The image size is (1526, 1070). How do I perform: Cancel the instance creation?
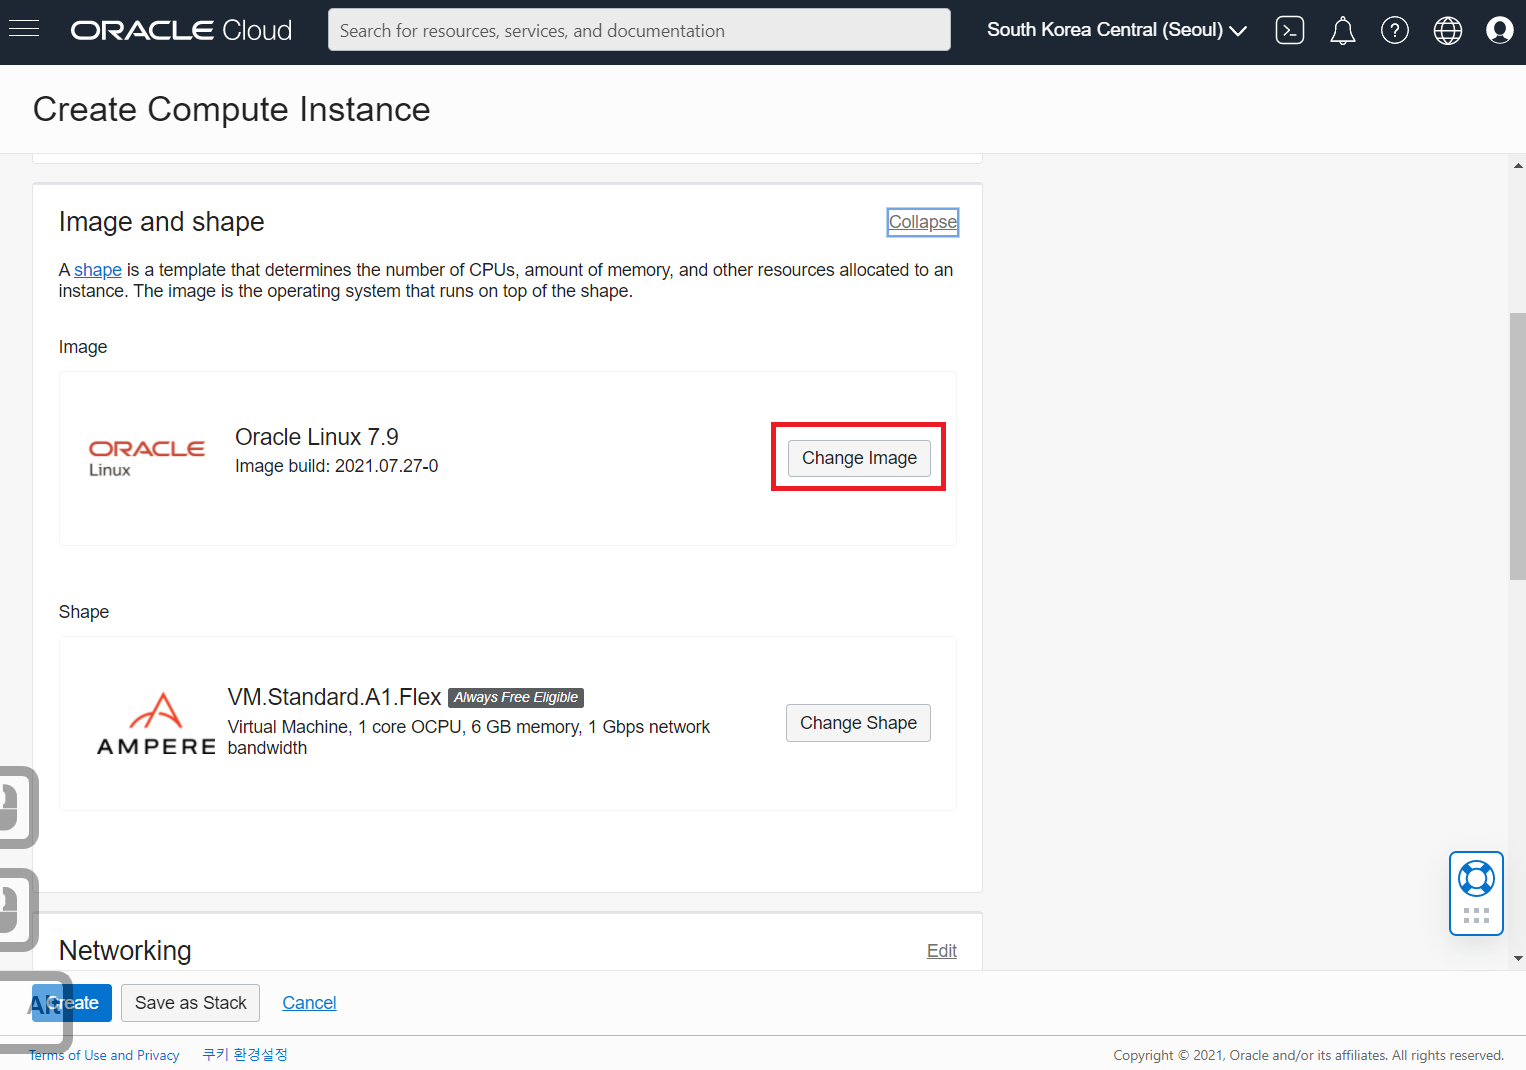tap(309, 1003)
